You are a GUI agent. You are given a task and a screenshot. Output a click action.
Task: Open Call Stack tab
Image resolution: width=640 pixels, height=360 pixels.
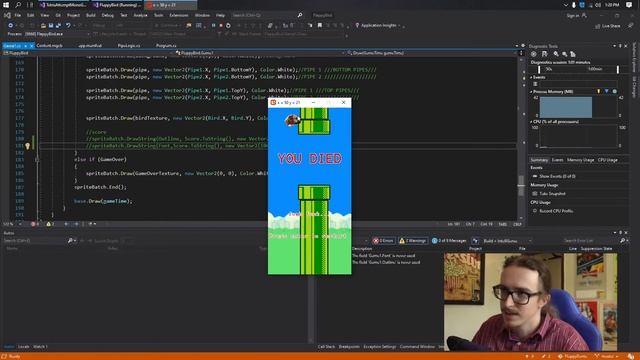[x=326, y=347]
